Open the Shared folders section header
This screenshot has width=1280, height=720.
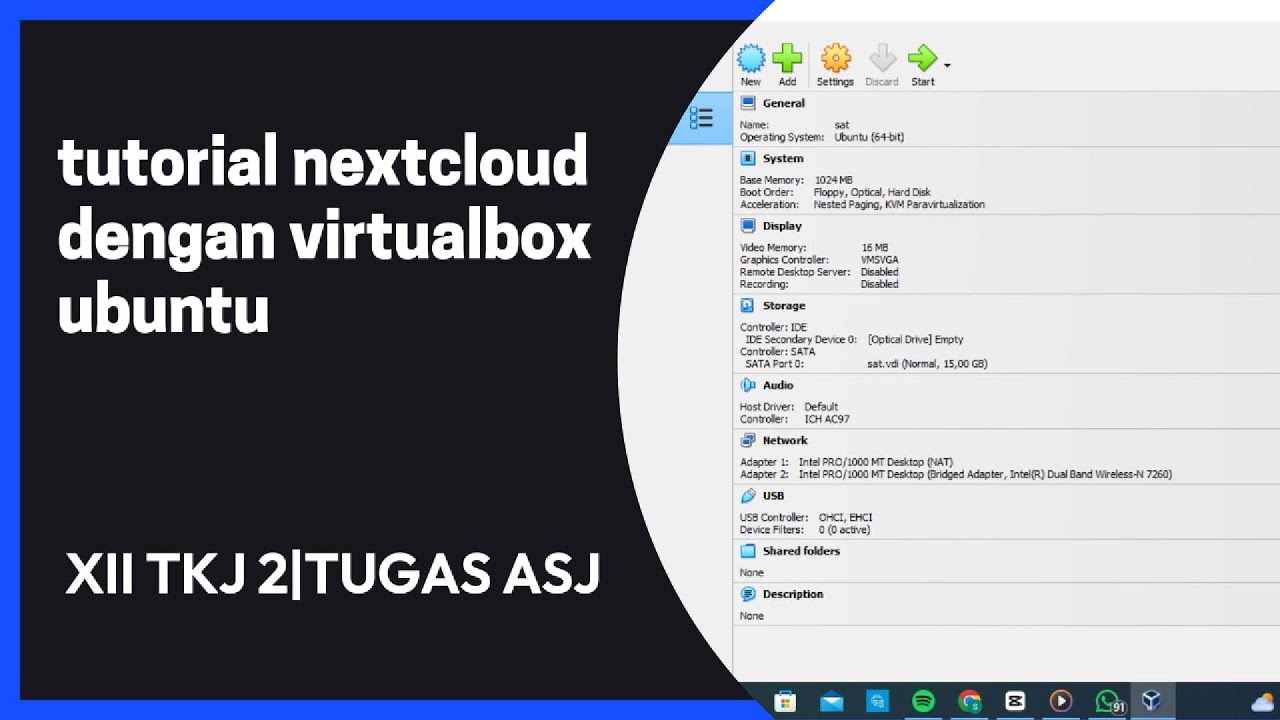pyautogui.click(x=801, y=551)
